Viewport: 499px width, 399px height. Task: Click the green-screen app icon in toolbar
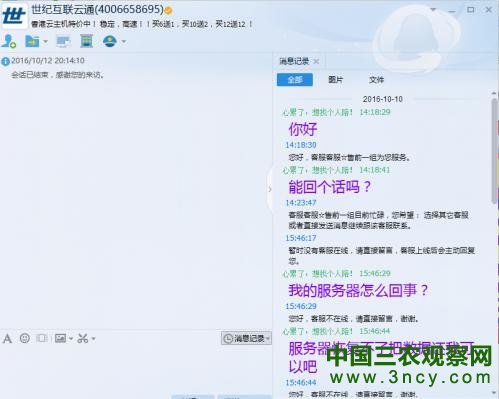click(x=87, y=41)
